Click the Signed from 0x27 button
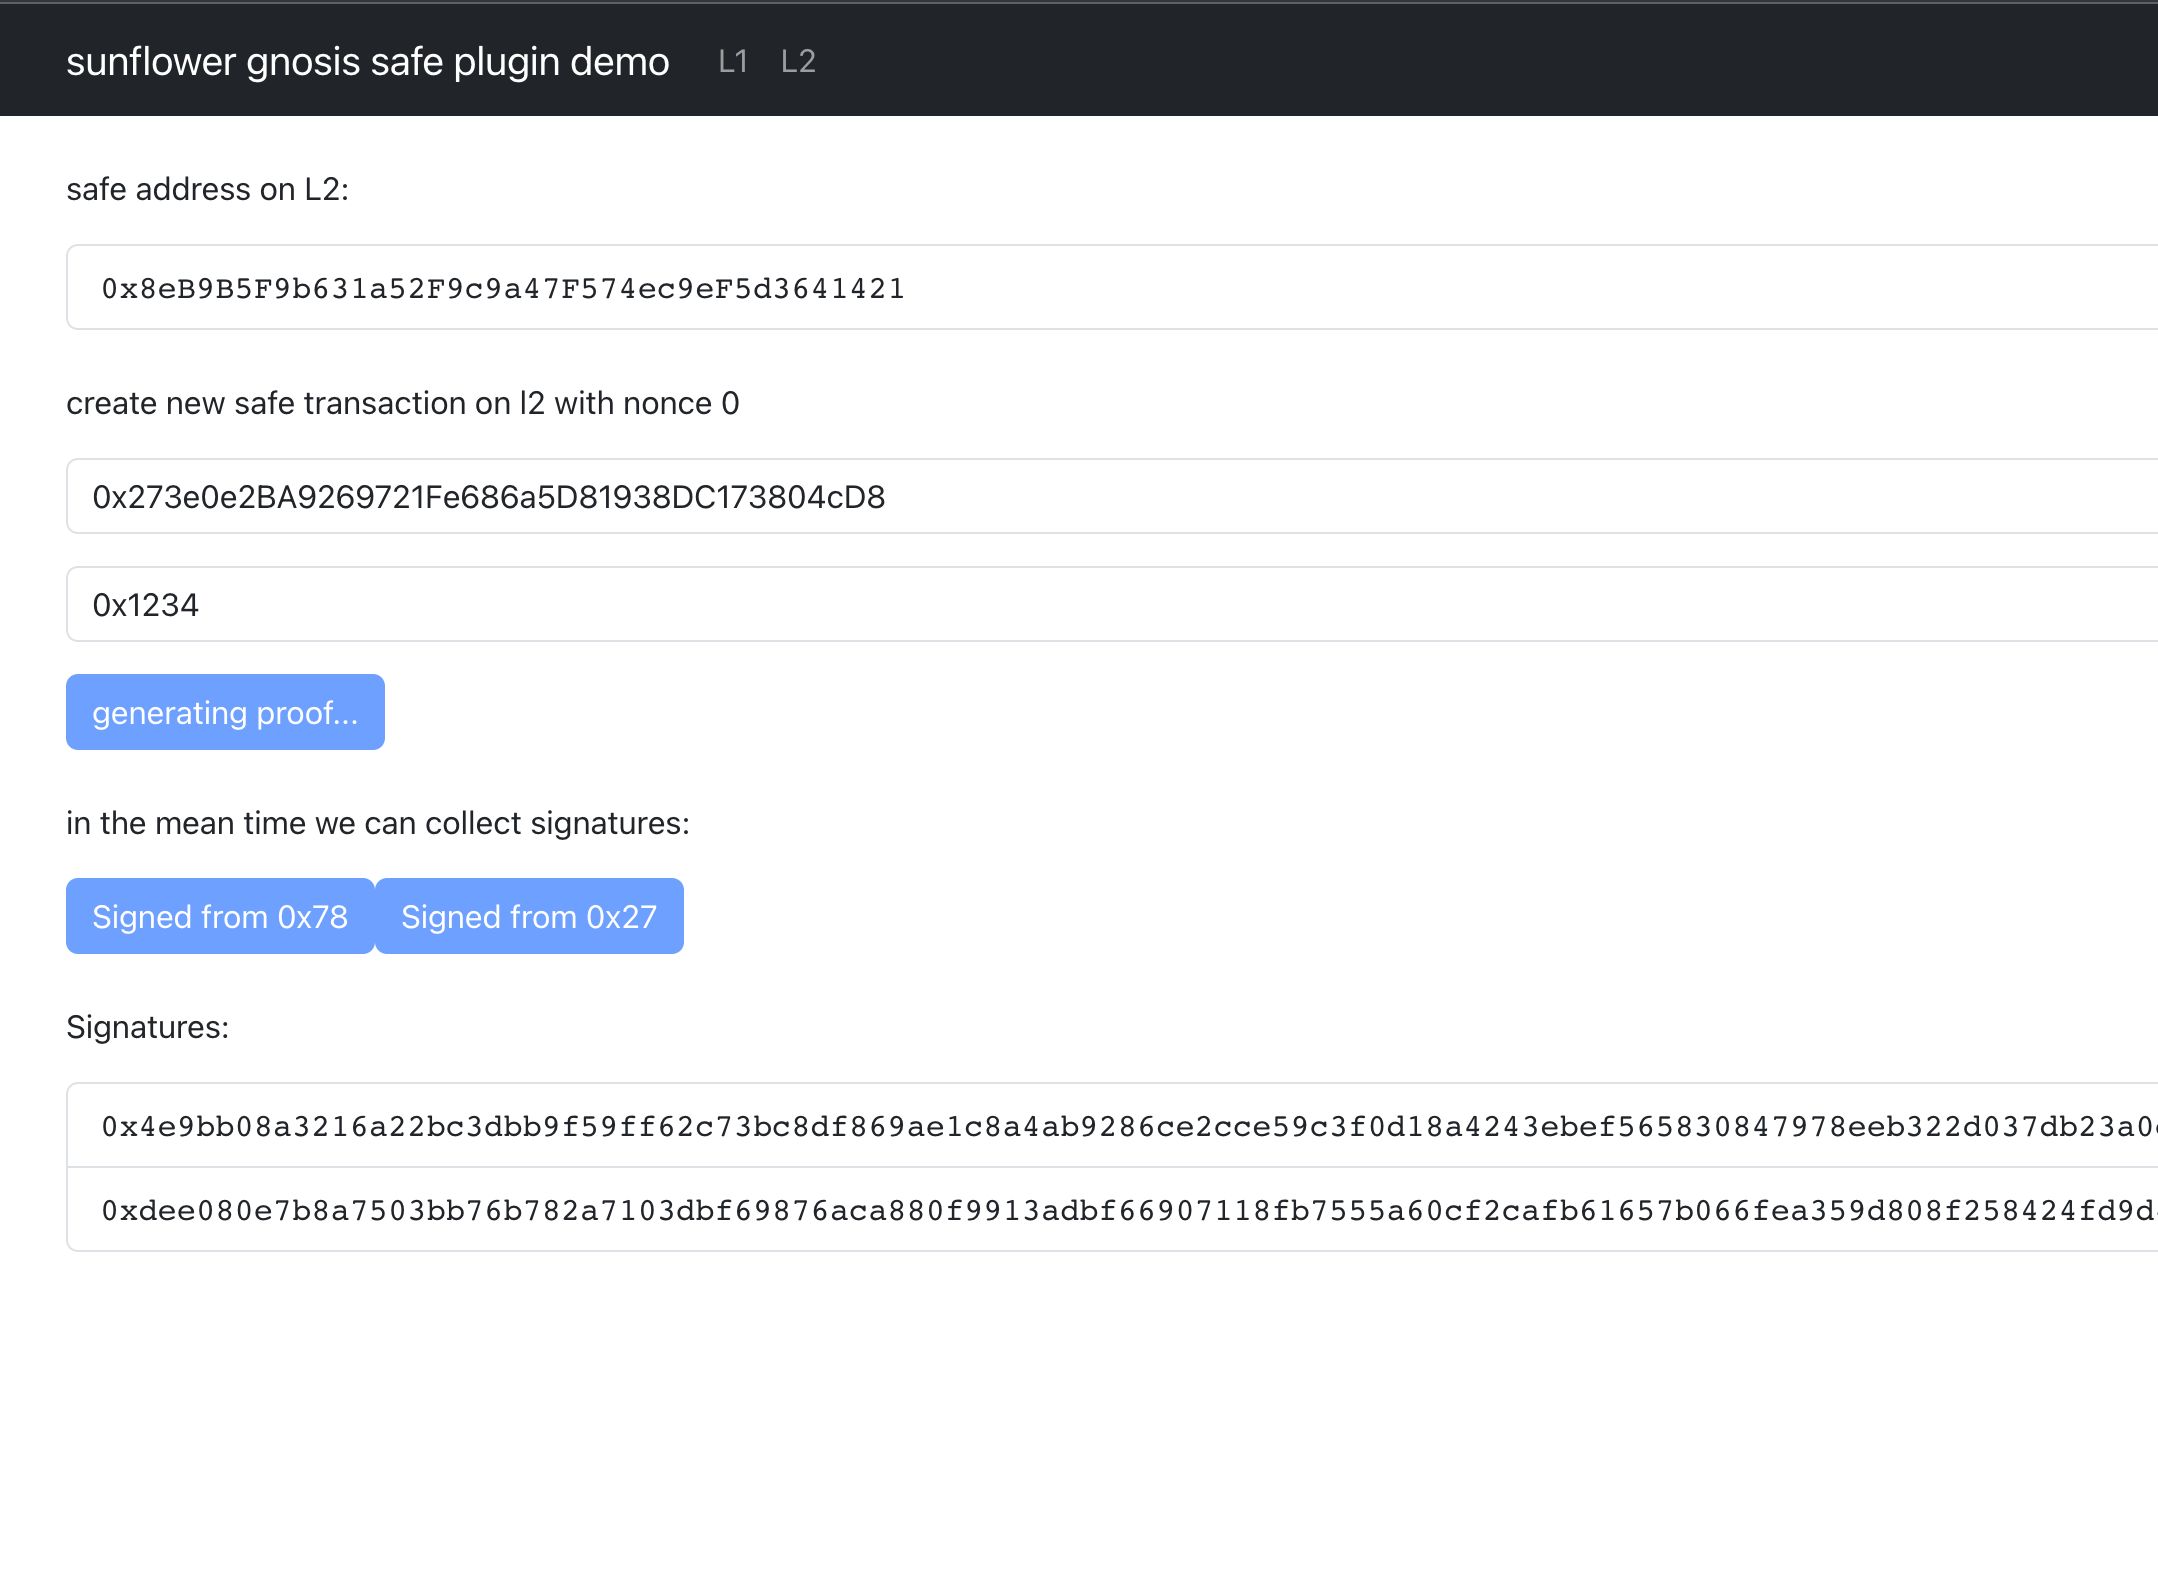The height and width of the screenshot is (1578, 2158). click(x=529, y=916)
